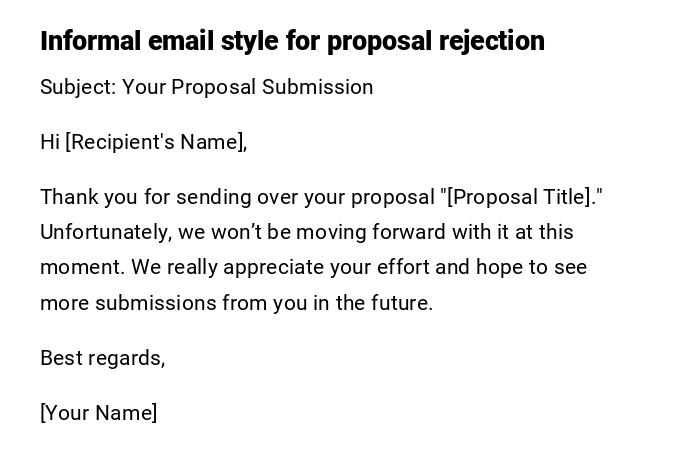Click the greeting word "Hi"

click(x=50, y=142)
